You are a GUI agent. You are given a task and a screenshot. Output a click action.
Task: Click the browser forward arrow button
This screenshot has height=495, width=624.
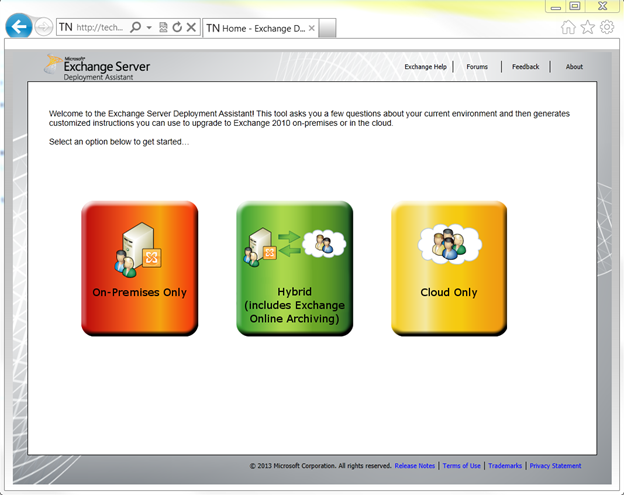43,27
